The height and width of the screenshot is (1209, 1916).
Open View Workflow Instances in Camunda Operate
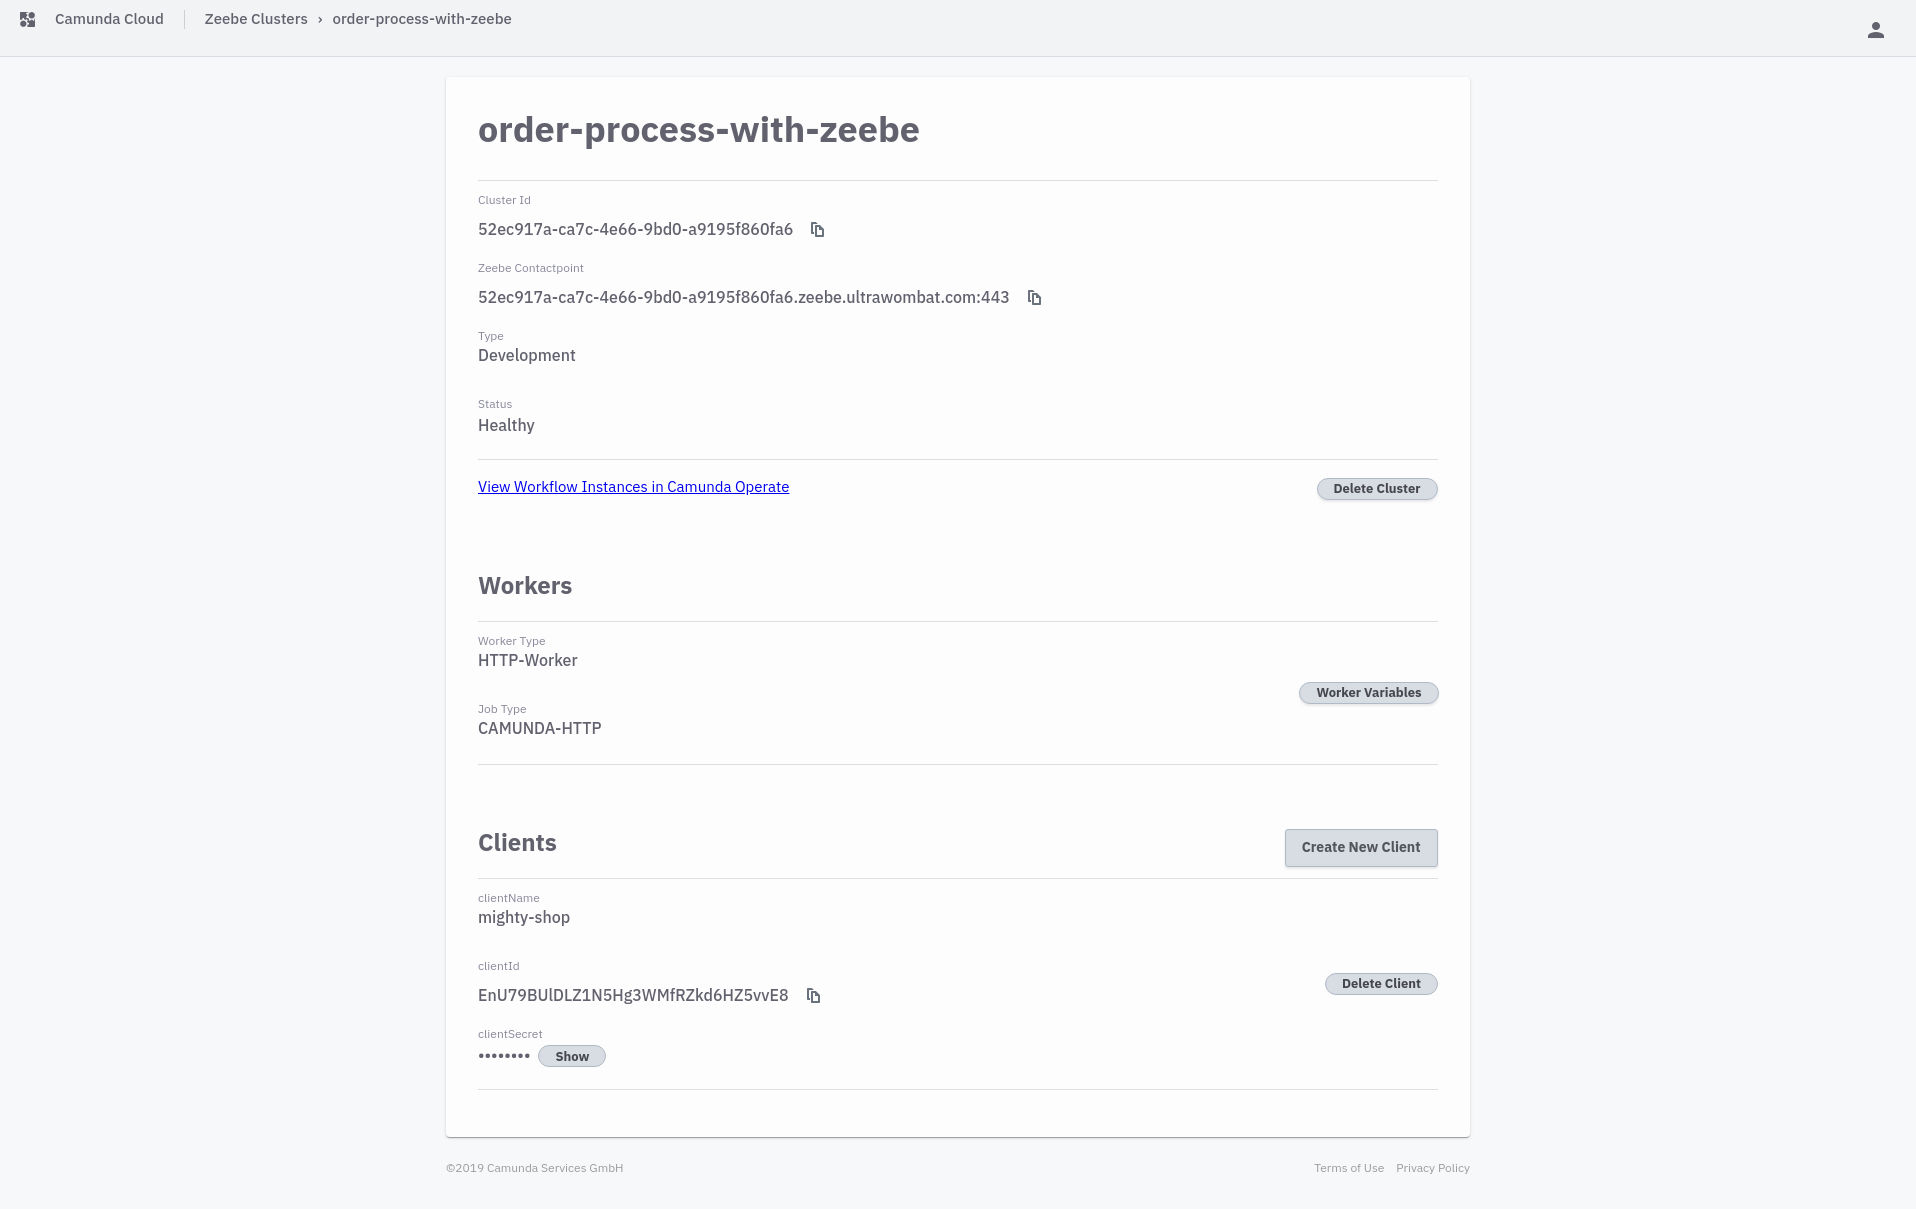633,487
